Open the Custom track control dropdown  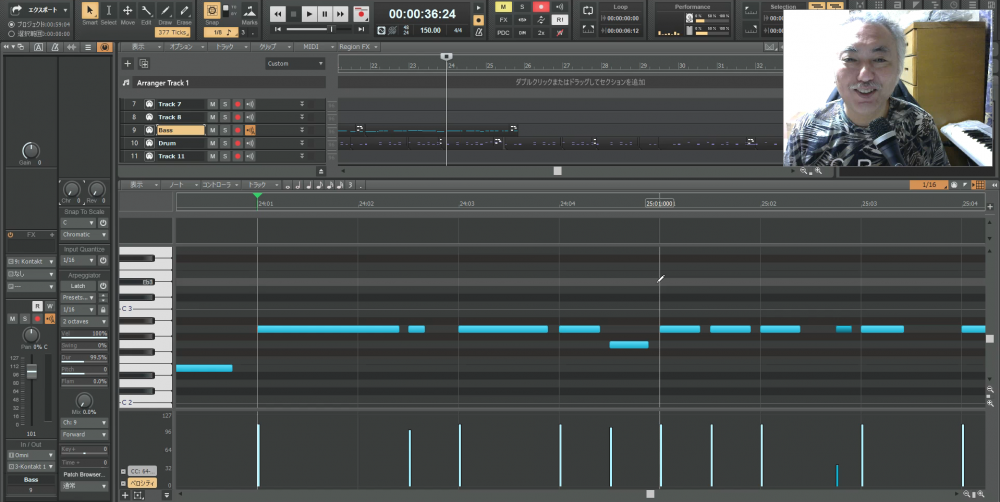[x=295, y=63]
